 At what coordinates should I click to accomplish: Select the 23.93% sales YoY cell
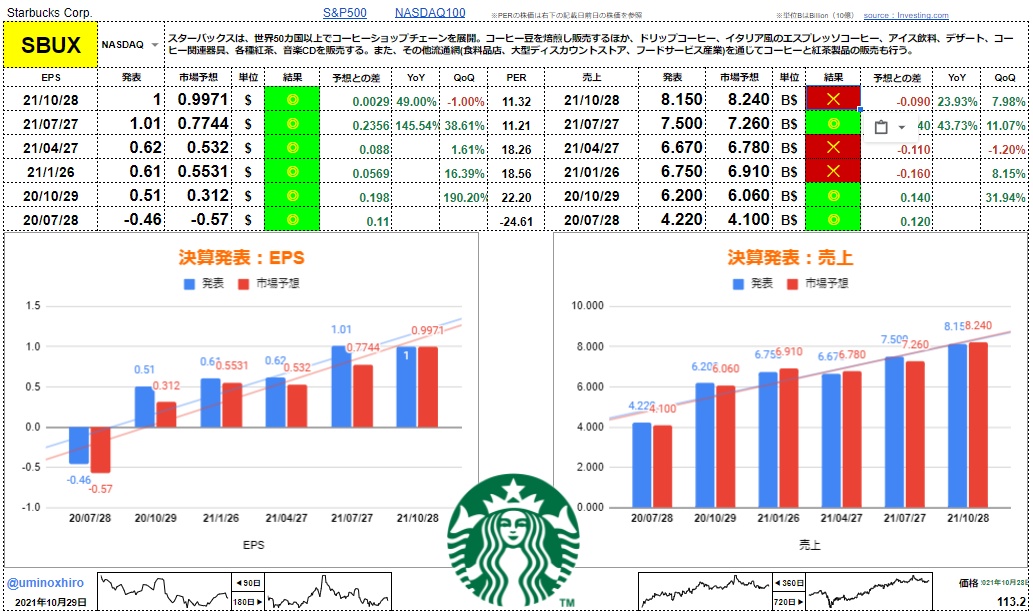pyautogui.click(x=957, y=101)
